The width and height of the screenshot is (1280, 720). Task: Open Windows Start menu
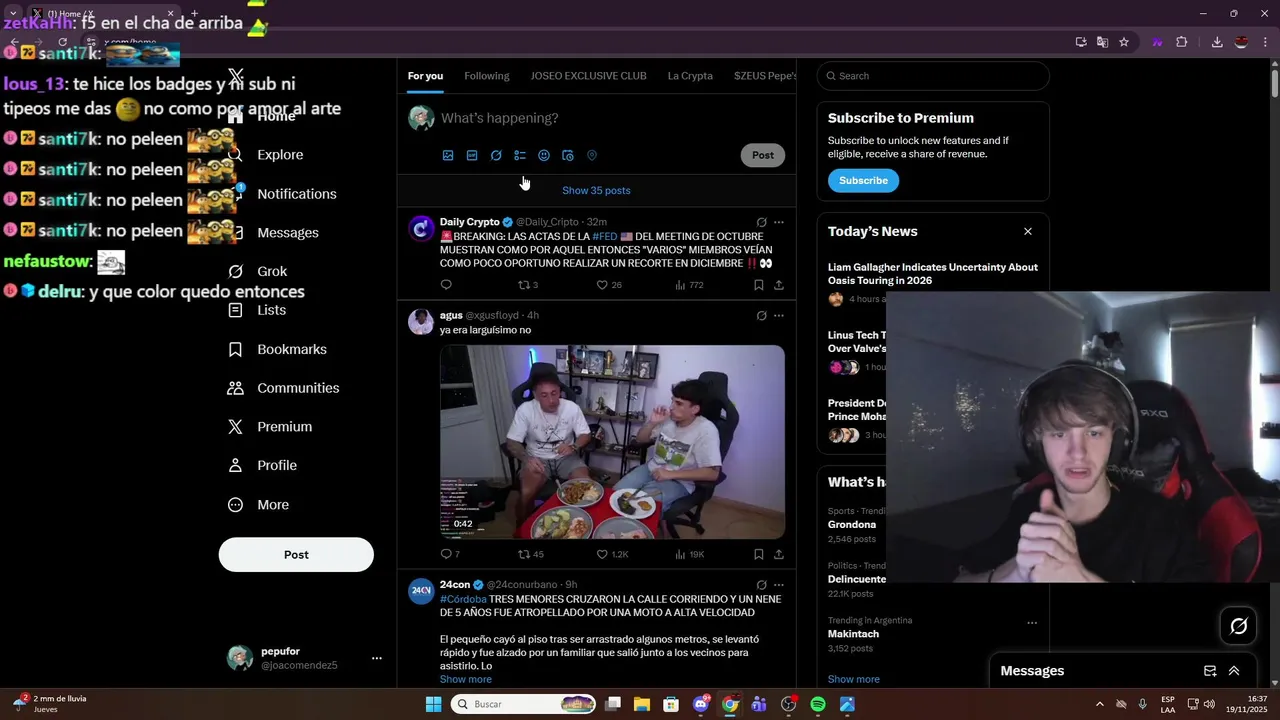click(433, 704)
